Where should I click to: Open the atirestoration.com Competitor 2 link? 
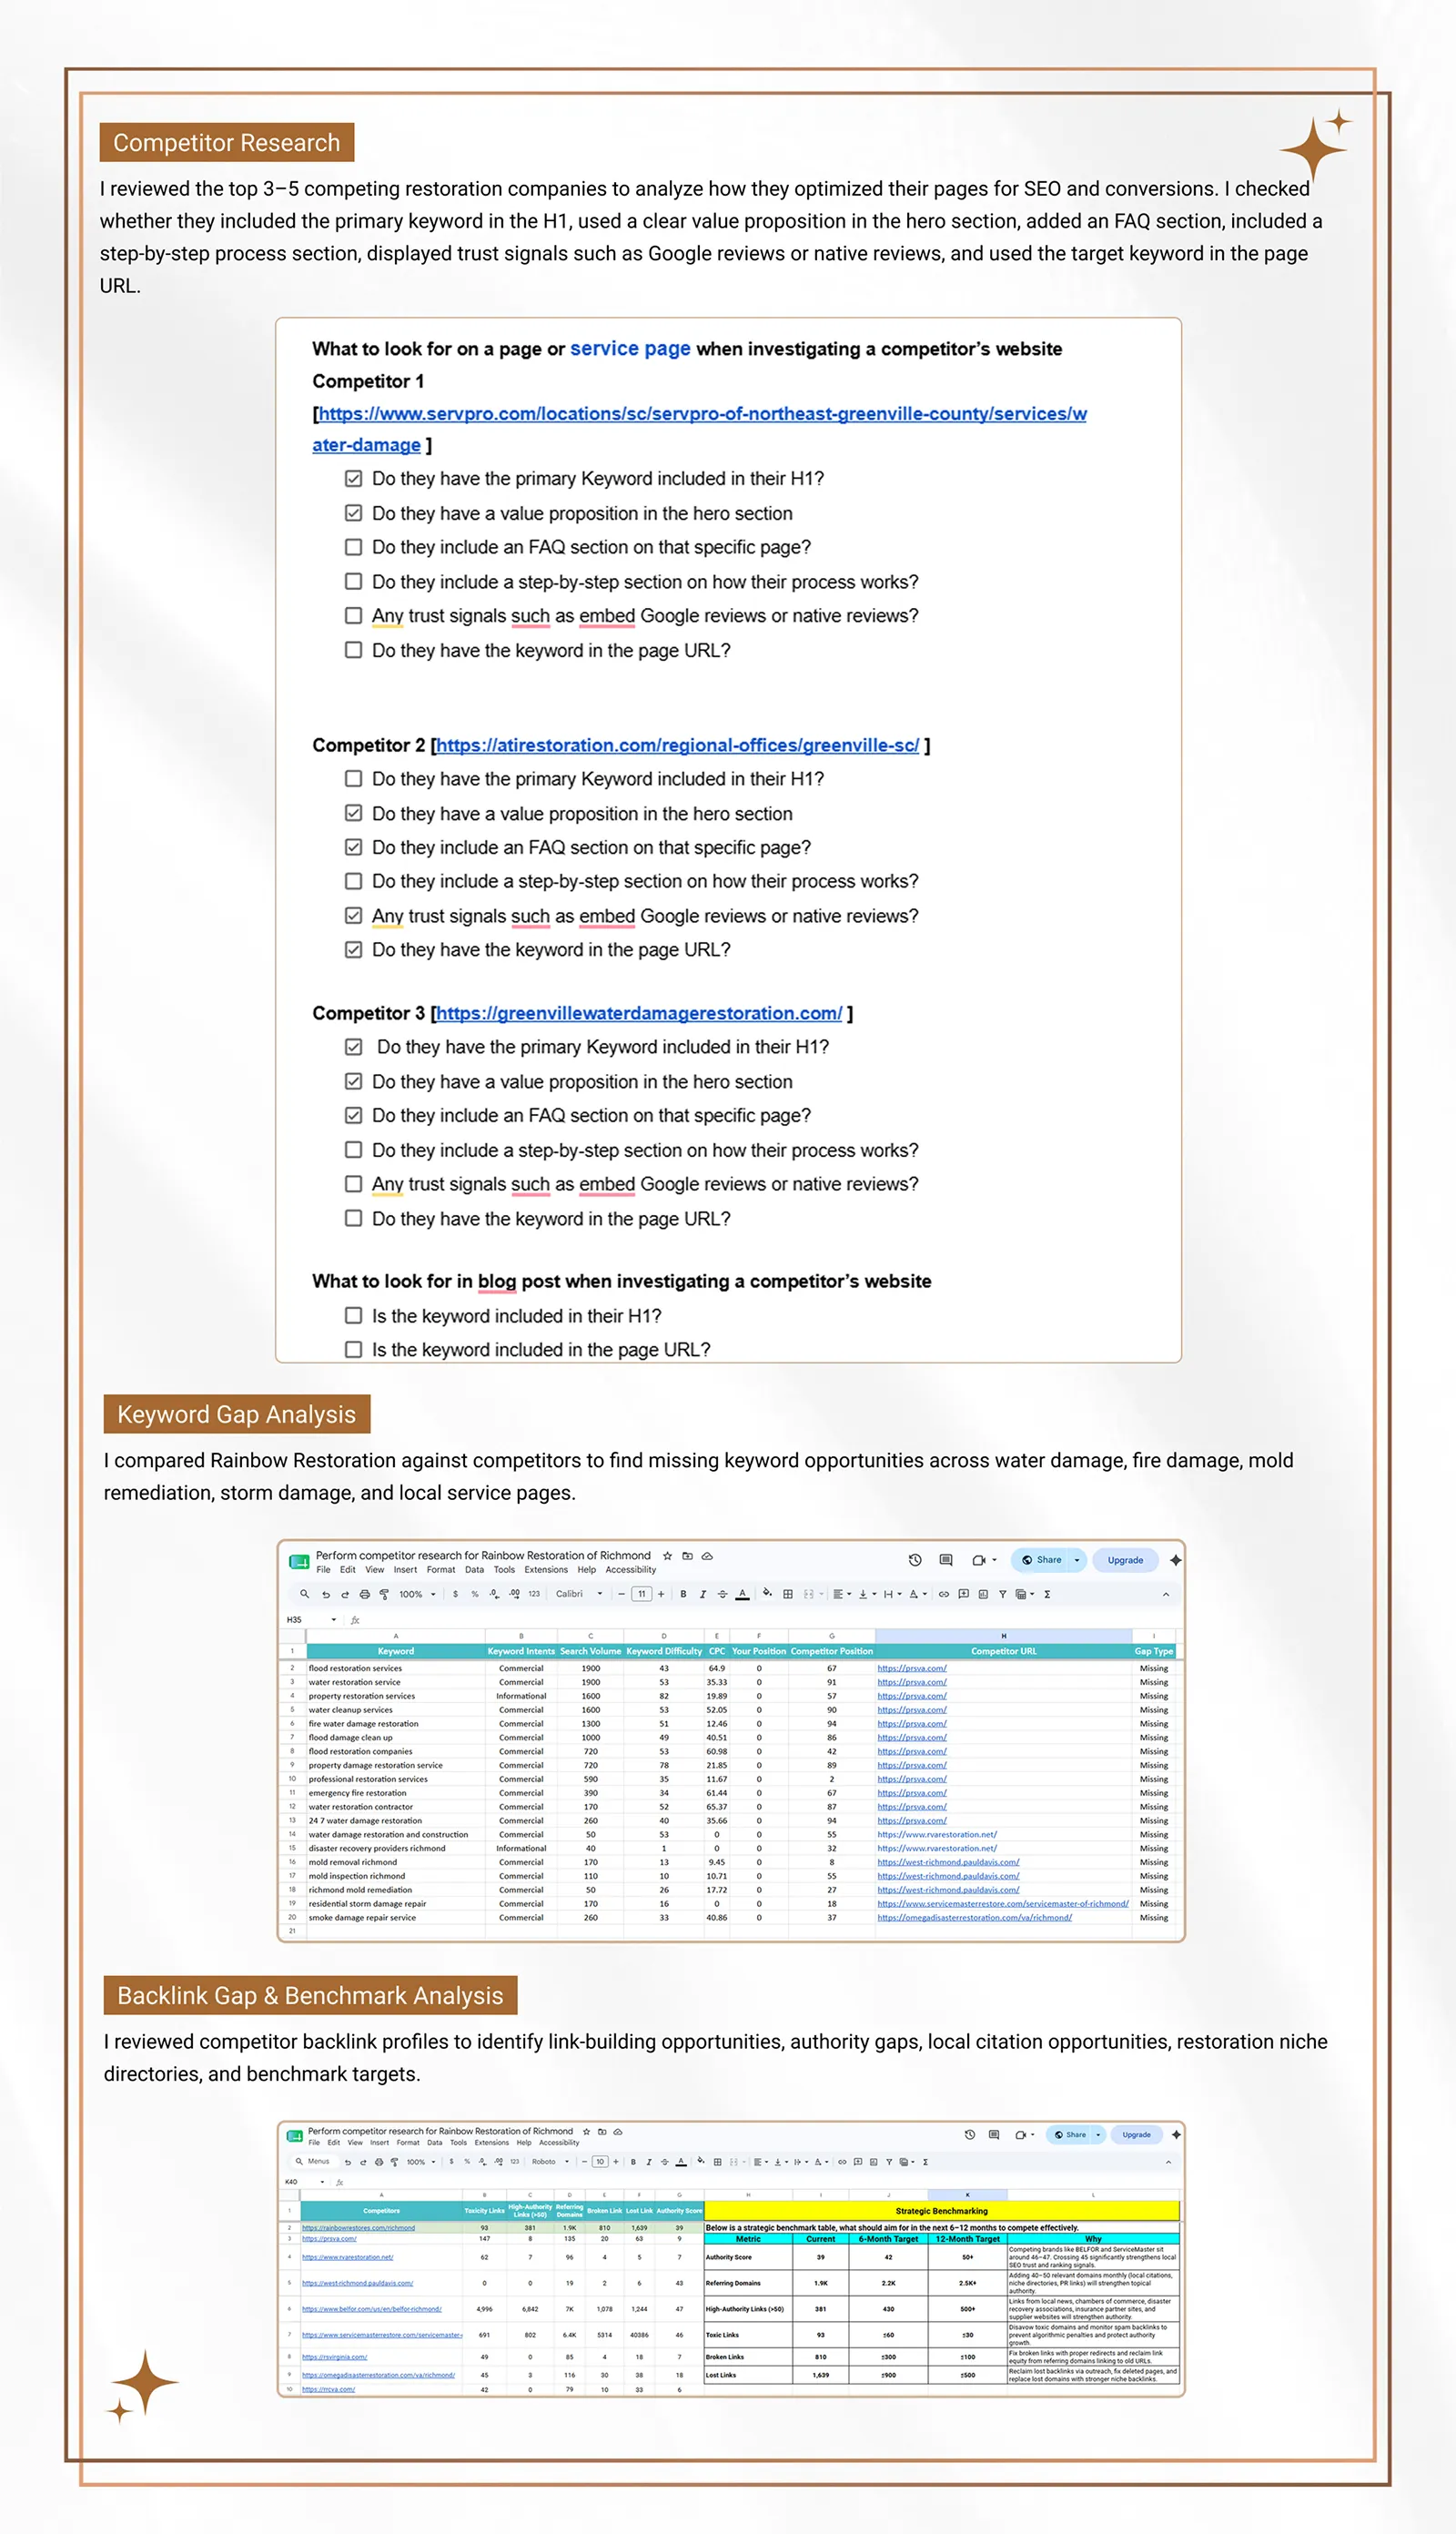[677, 745]
